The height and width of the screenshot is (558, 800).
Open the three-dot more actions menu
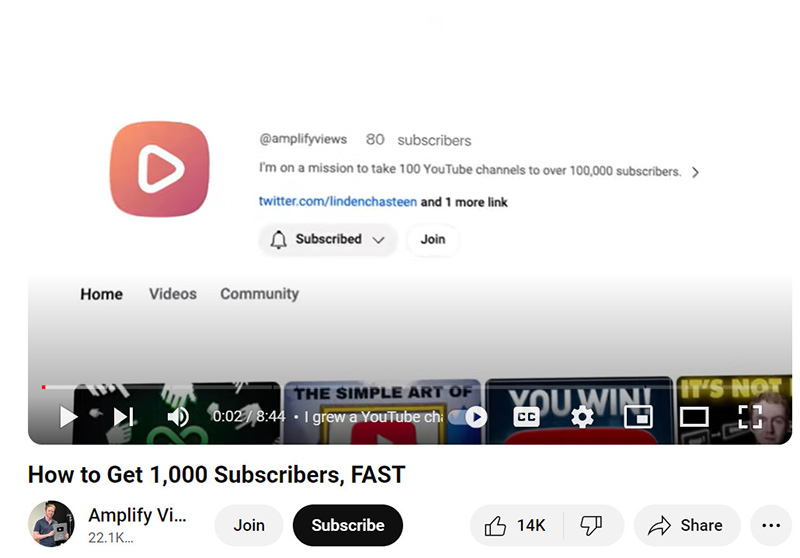tap(771, 525)
